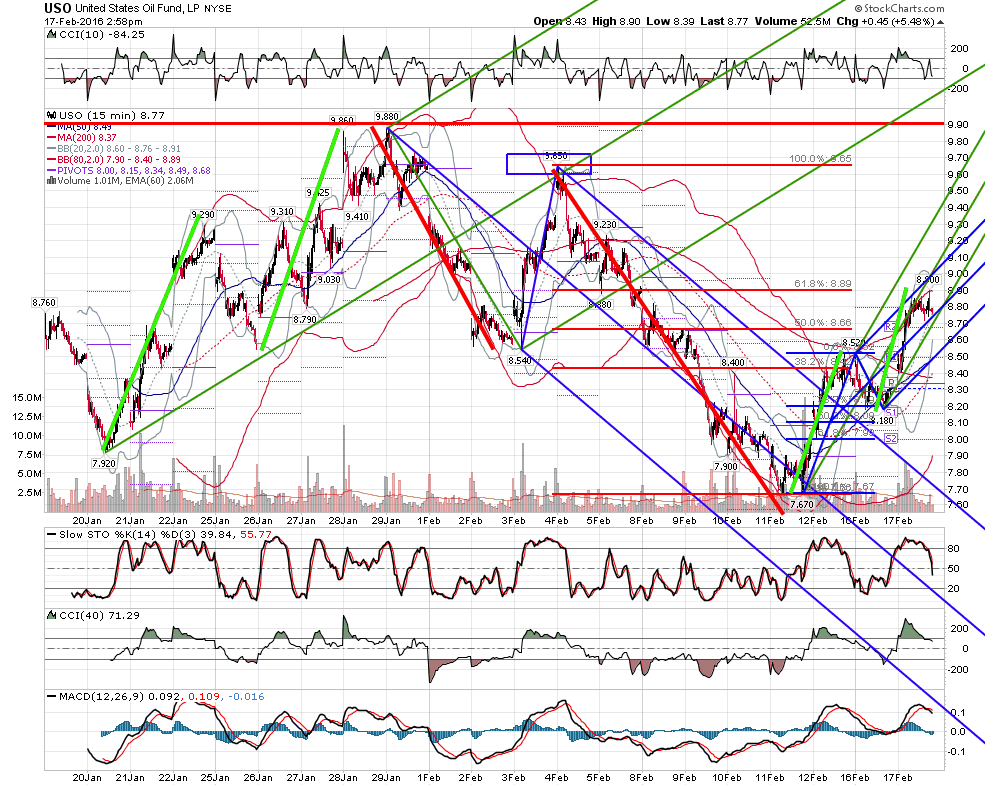
Task: Click the 9.880 peak price callout
Action: (x=386, y=117)
